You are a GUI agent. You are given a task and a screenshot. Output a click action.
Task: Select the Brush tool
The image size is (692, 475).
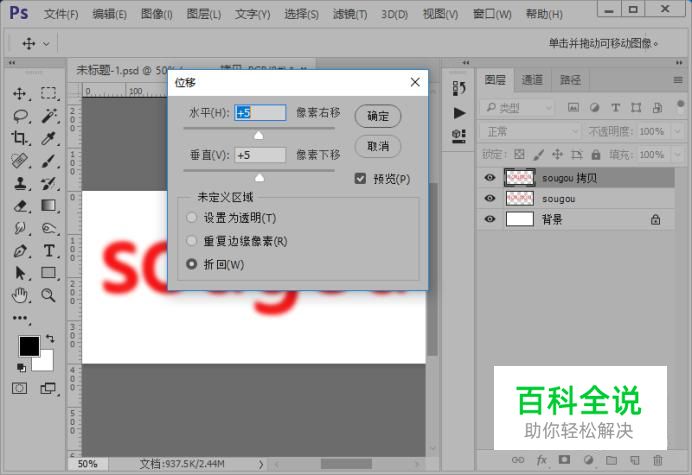pos(49,160)
